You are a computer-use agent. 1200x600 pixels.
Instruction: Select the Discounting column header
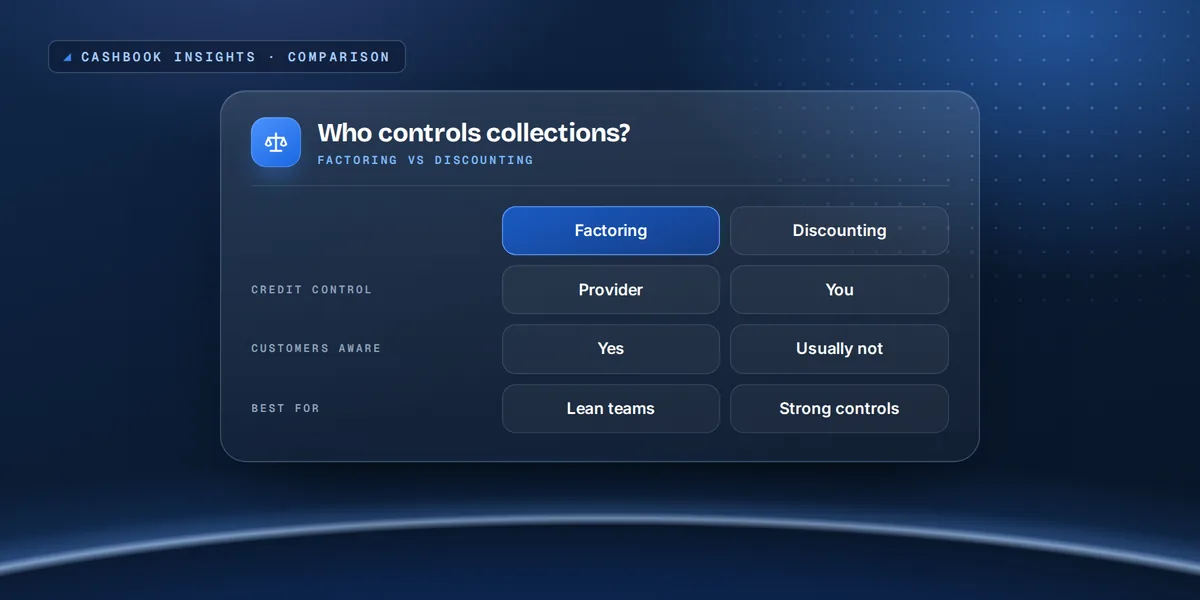pos(839,231)
